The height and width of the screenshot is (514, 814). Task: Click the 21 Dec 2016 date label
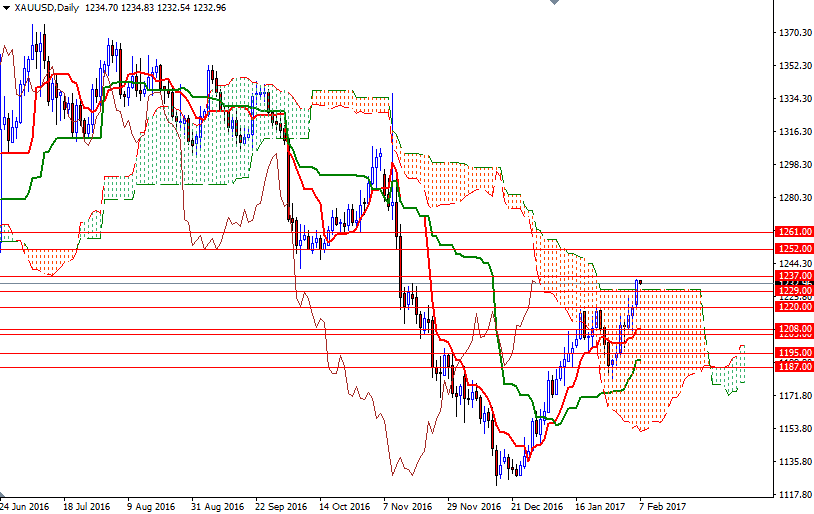click(x=536, y=506)
